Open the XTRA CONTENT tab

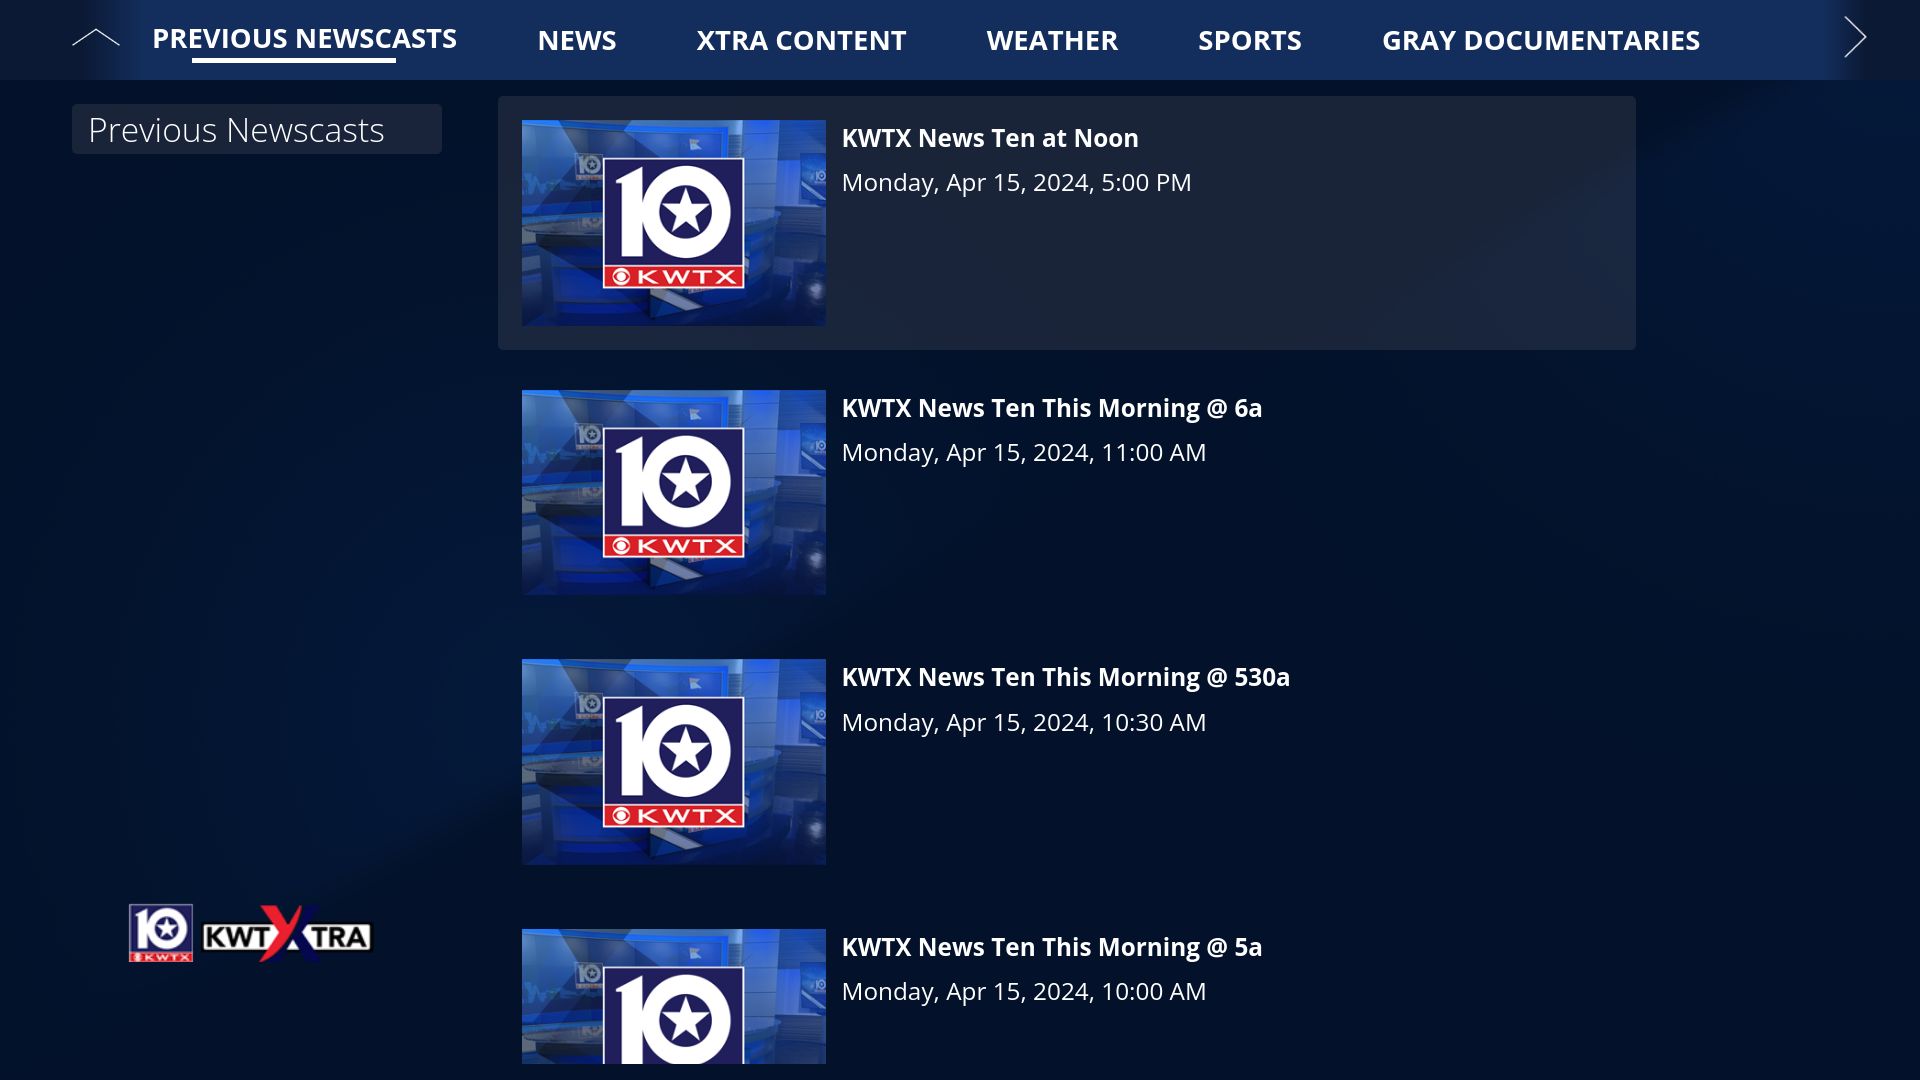pos(802,40)
